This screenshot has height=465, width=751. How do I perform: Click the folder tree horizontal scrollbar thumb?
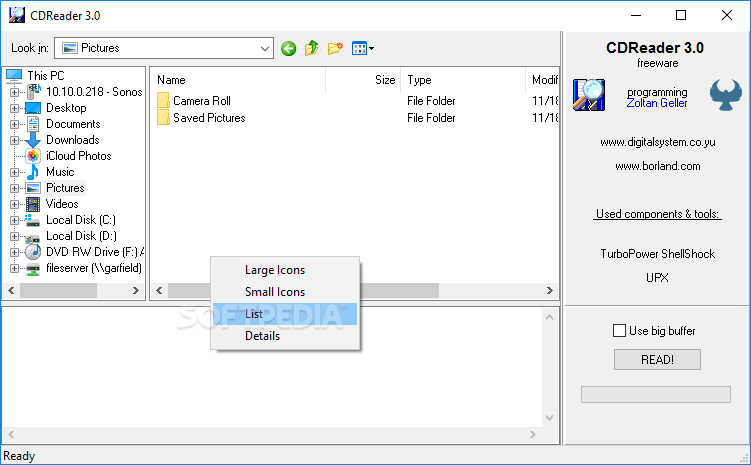coord(58,290)
